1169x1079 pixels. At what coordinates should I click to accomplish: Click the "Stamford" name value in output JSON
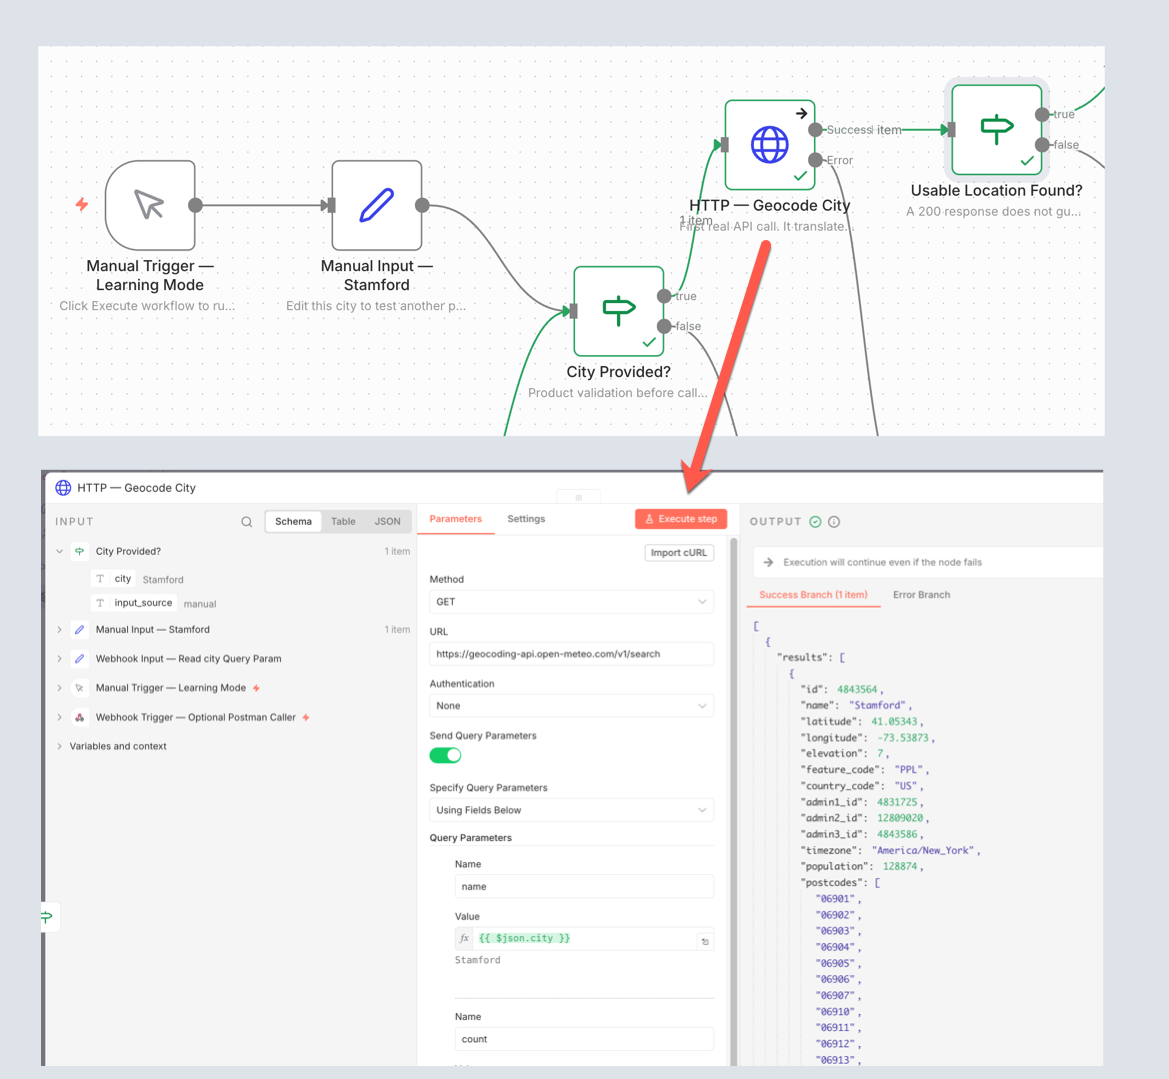877,705
